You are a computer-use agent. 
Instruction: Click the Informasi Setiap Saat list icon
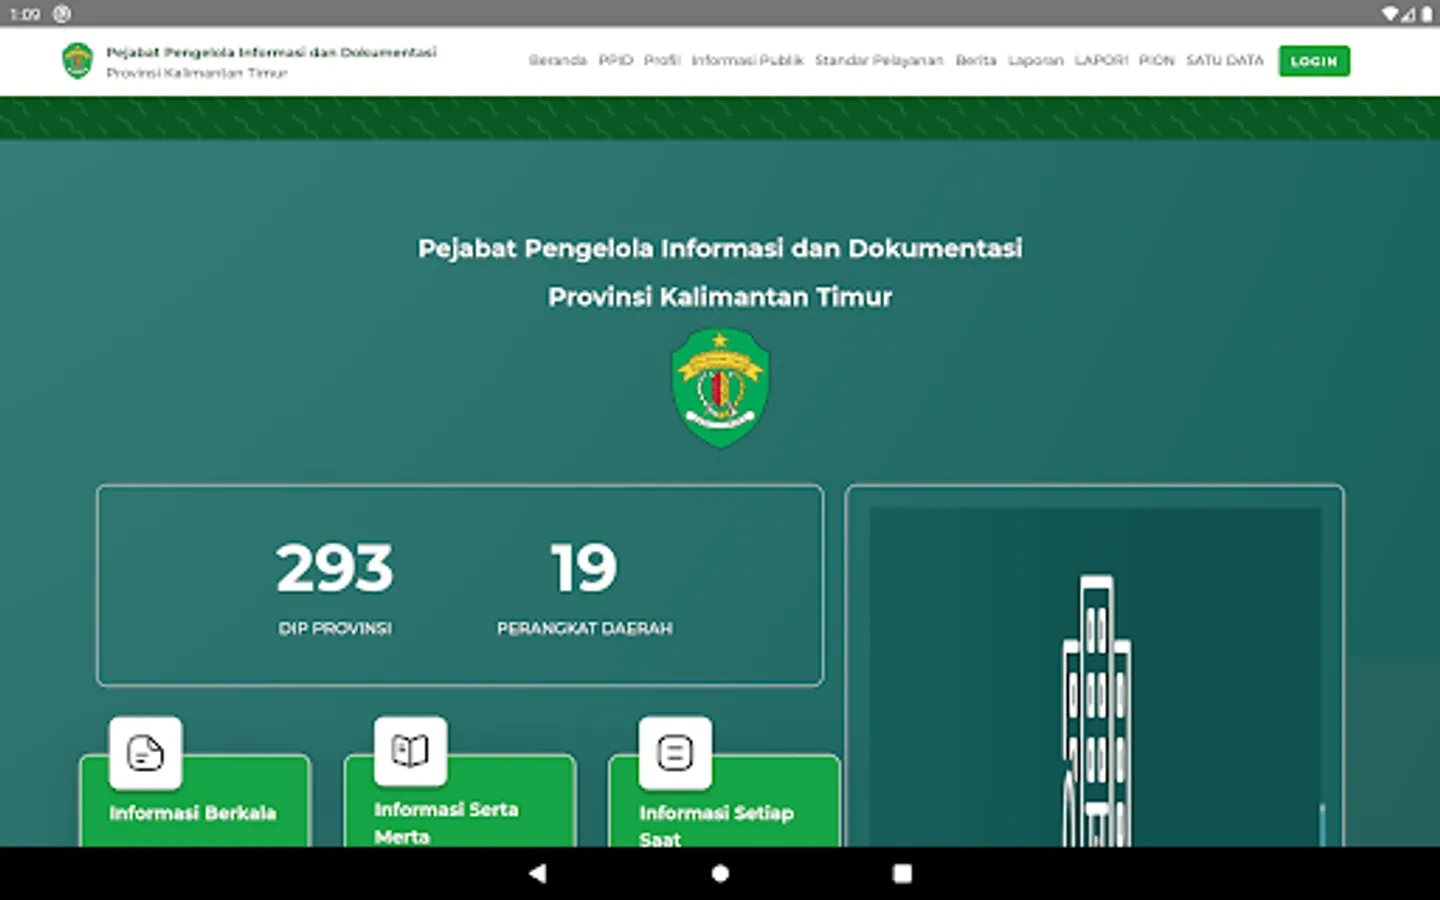pos(673,753)
